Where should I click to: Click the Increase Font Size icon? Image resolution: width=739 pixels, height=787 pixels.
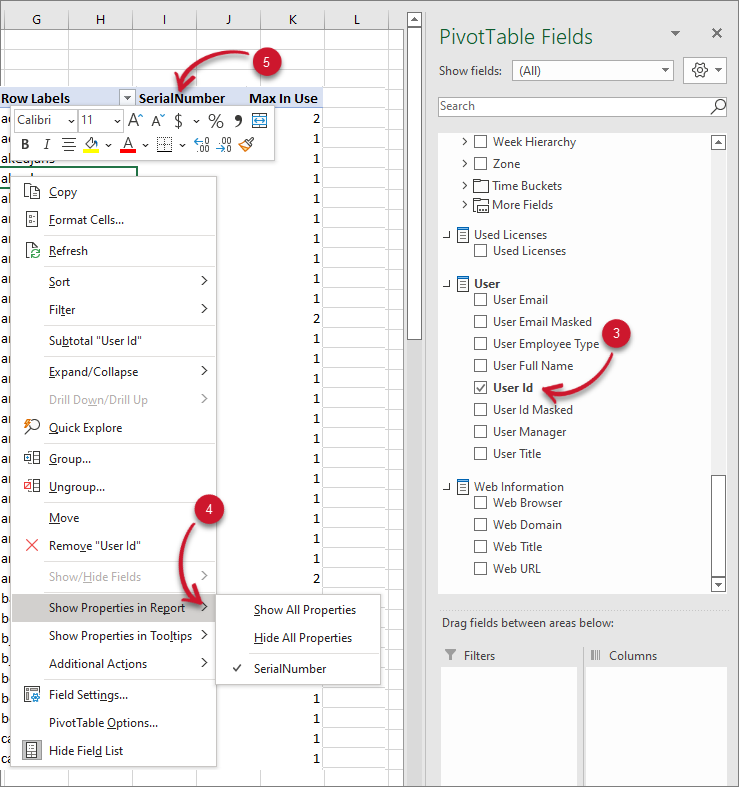click(x=135, y=121)
